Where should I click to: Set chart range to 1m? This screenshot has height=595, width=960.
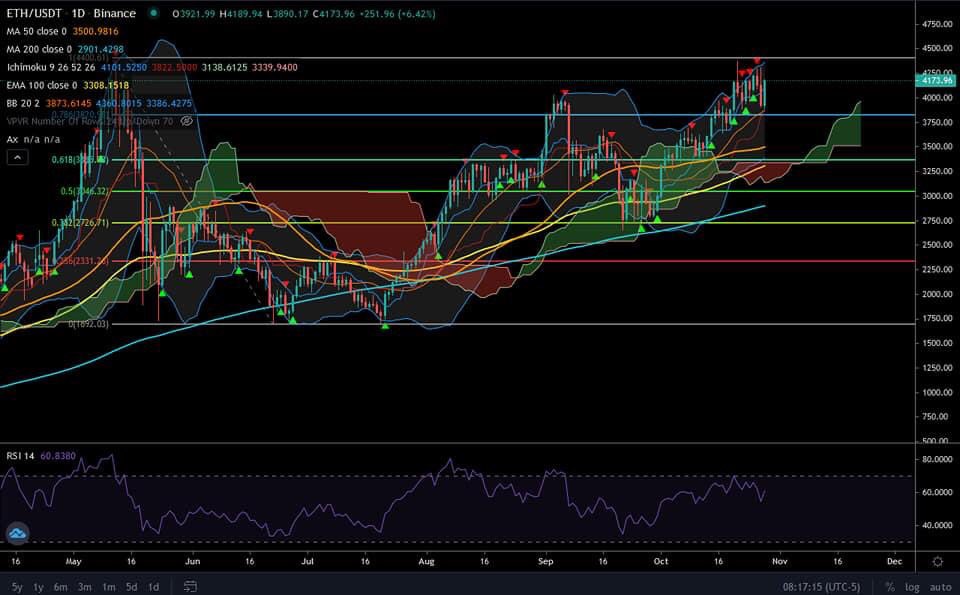pos(108,586)
